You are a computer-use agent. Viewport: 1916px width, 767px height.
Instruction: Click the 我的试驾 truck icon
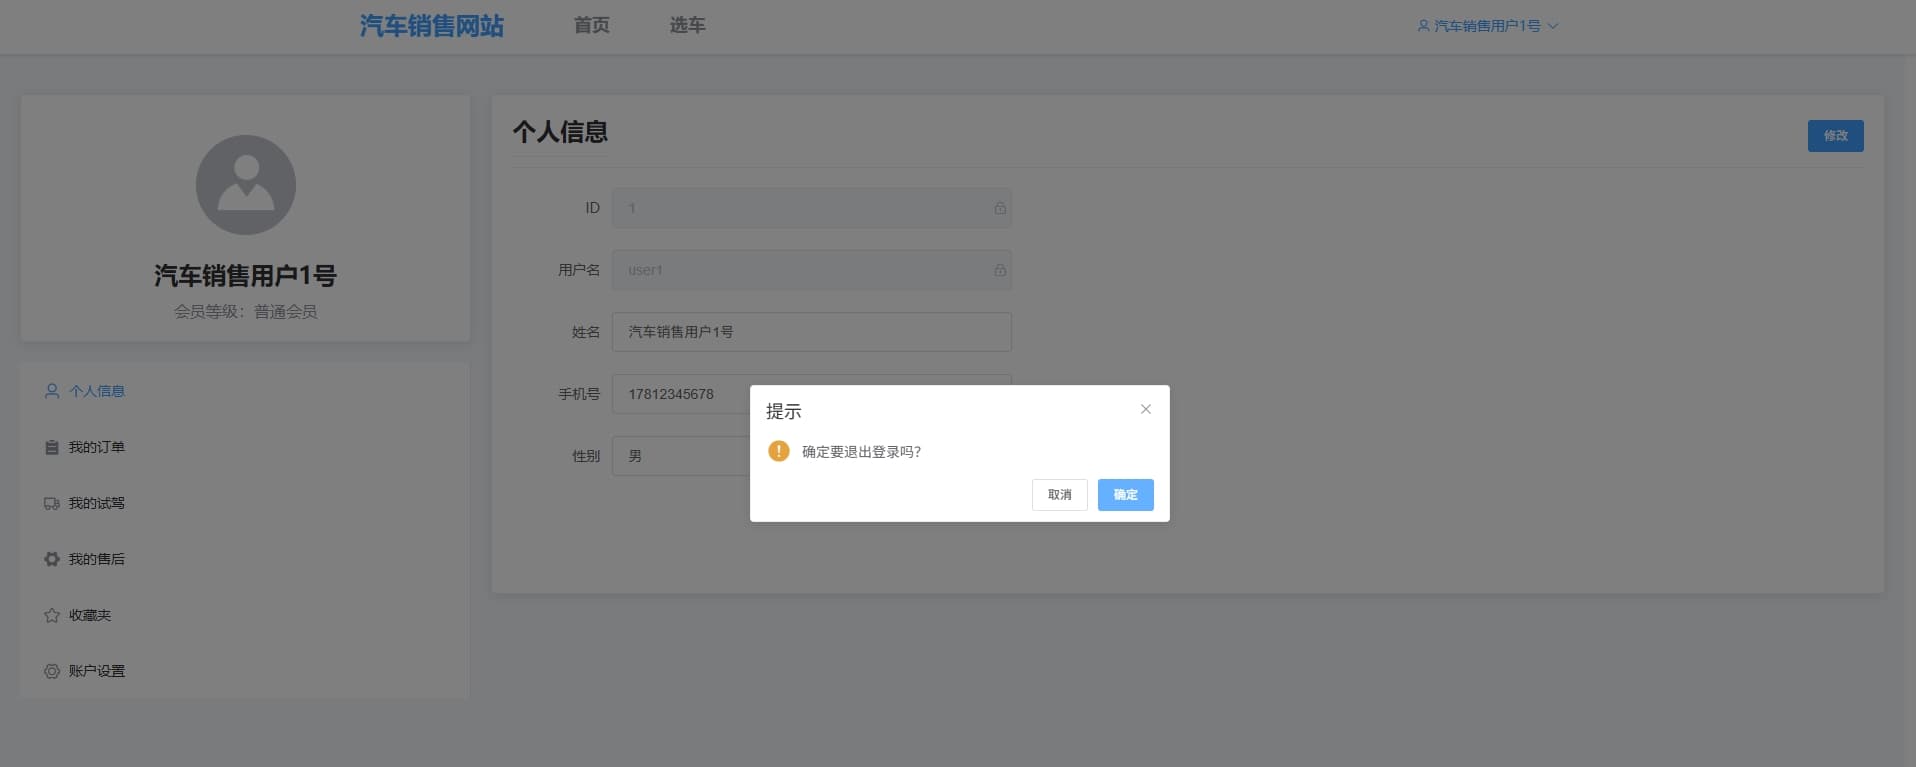point(52,503)
